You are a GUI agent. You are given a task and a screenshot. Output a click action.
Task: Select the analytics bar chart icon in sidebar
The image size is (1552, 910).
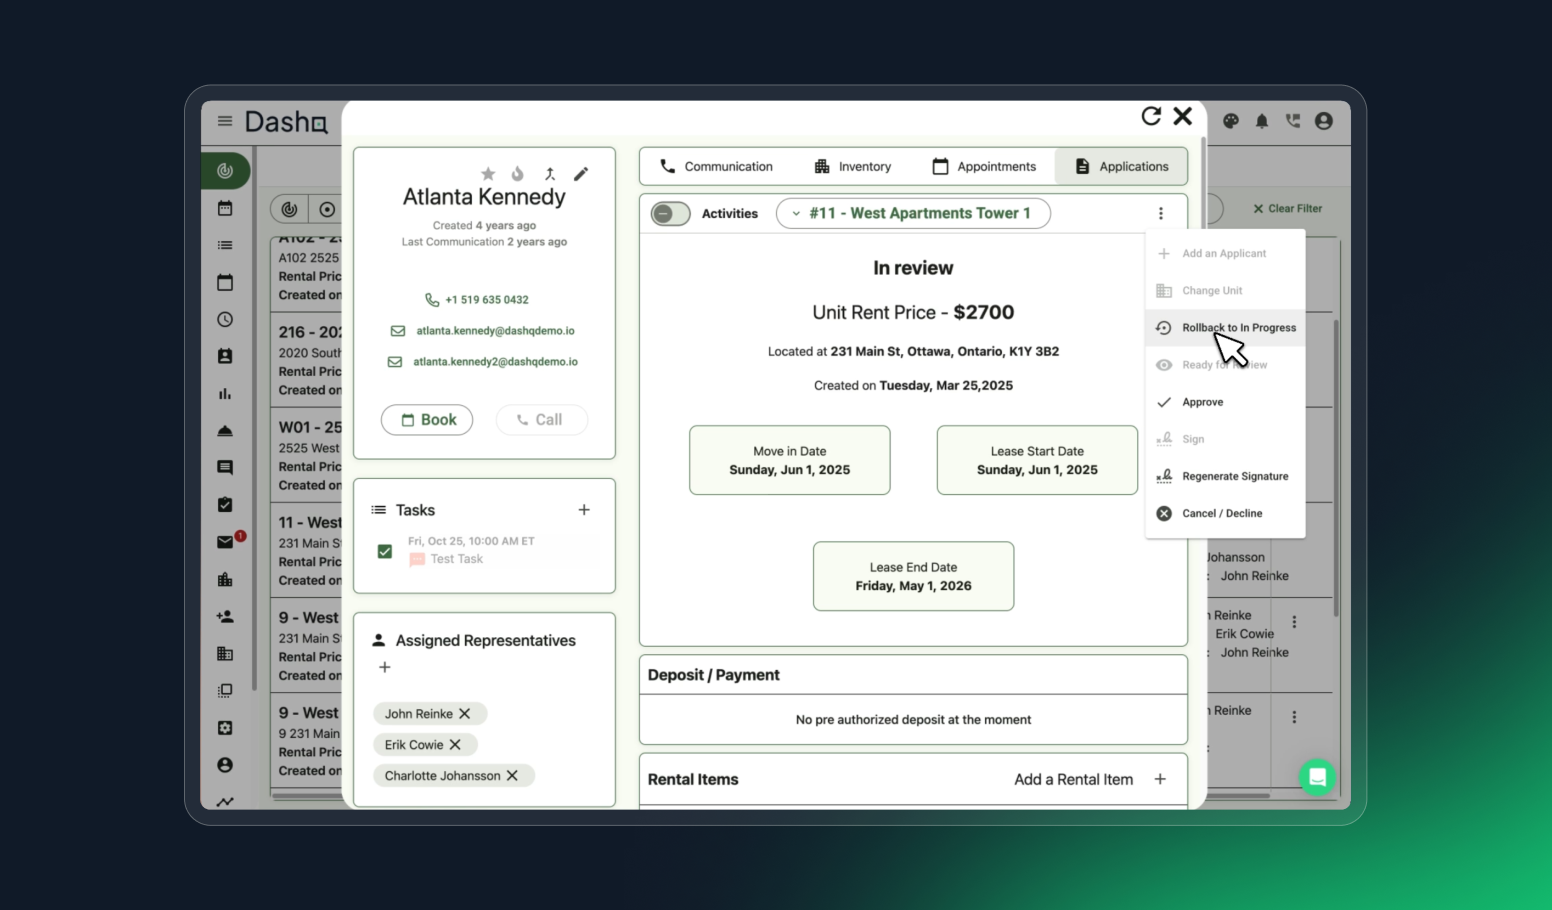(225, 393)
